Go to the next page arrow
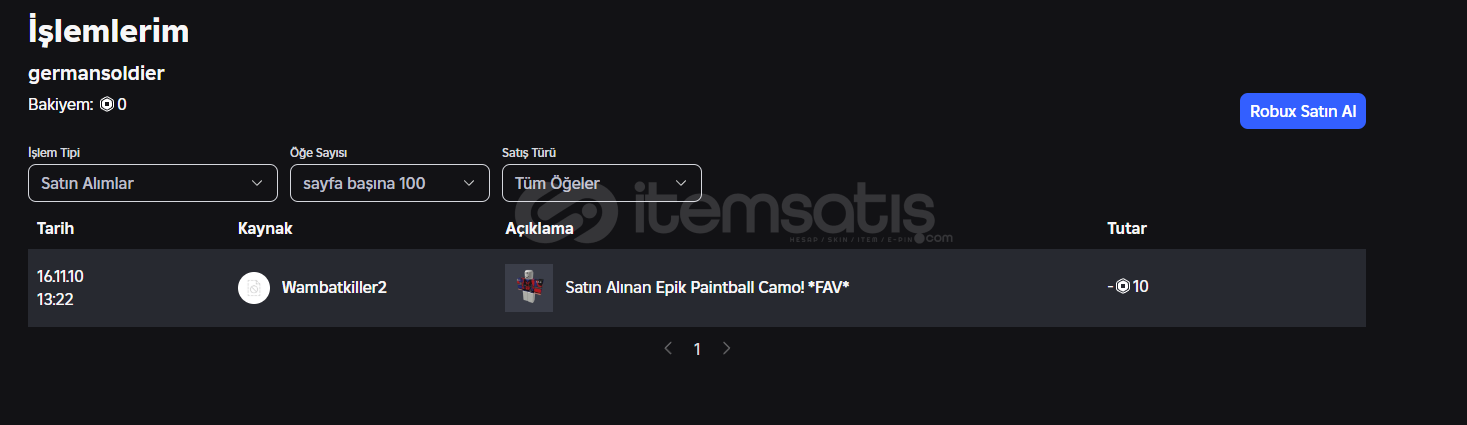Image resolution: width=1467 pixels, height=425 pixels. tap(727, 348)
